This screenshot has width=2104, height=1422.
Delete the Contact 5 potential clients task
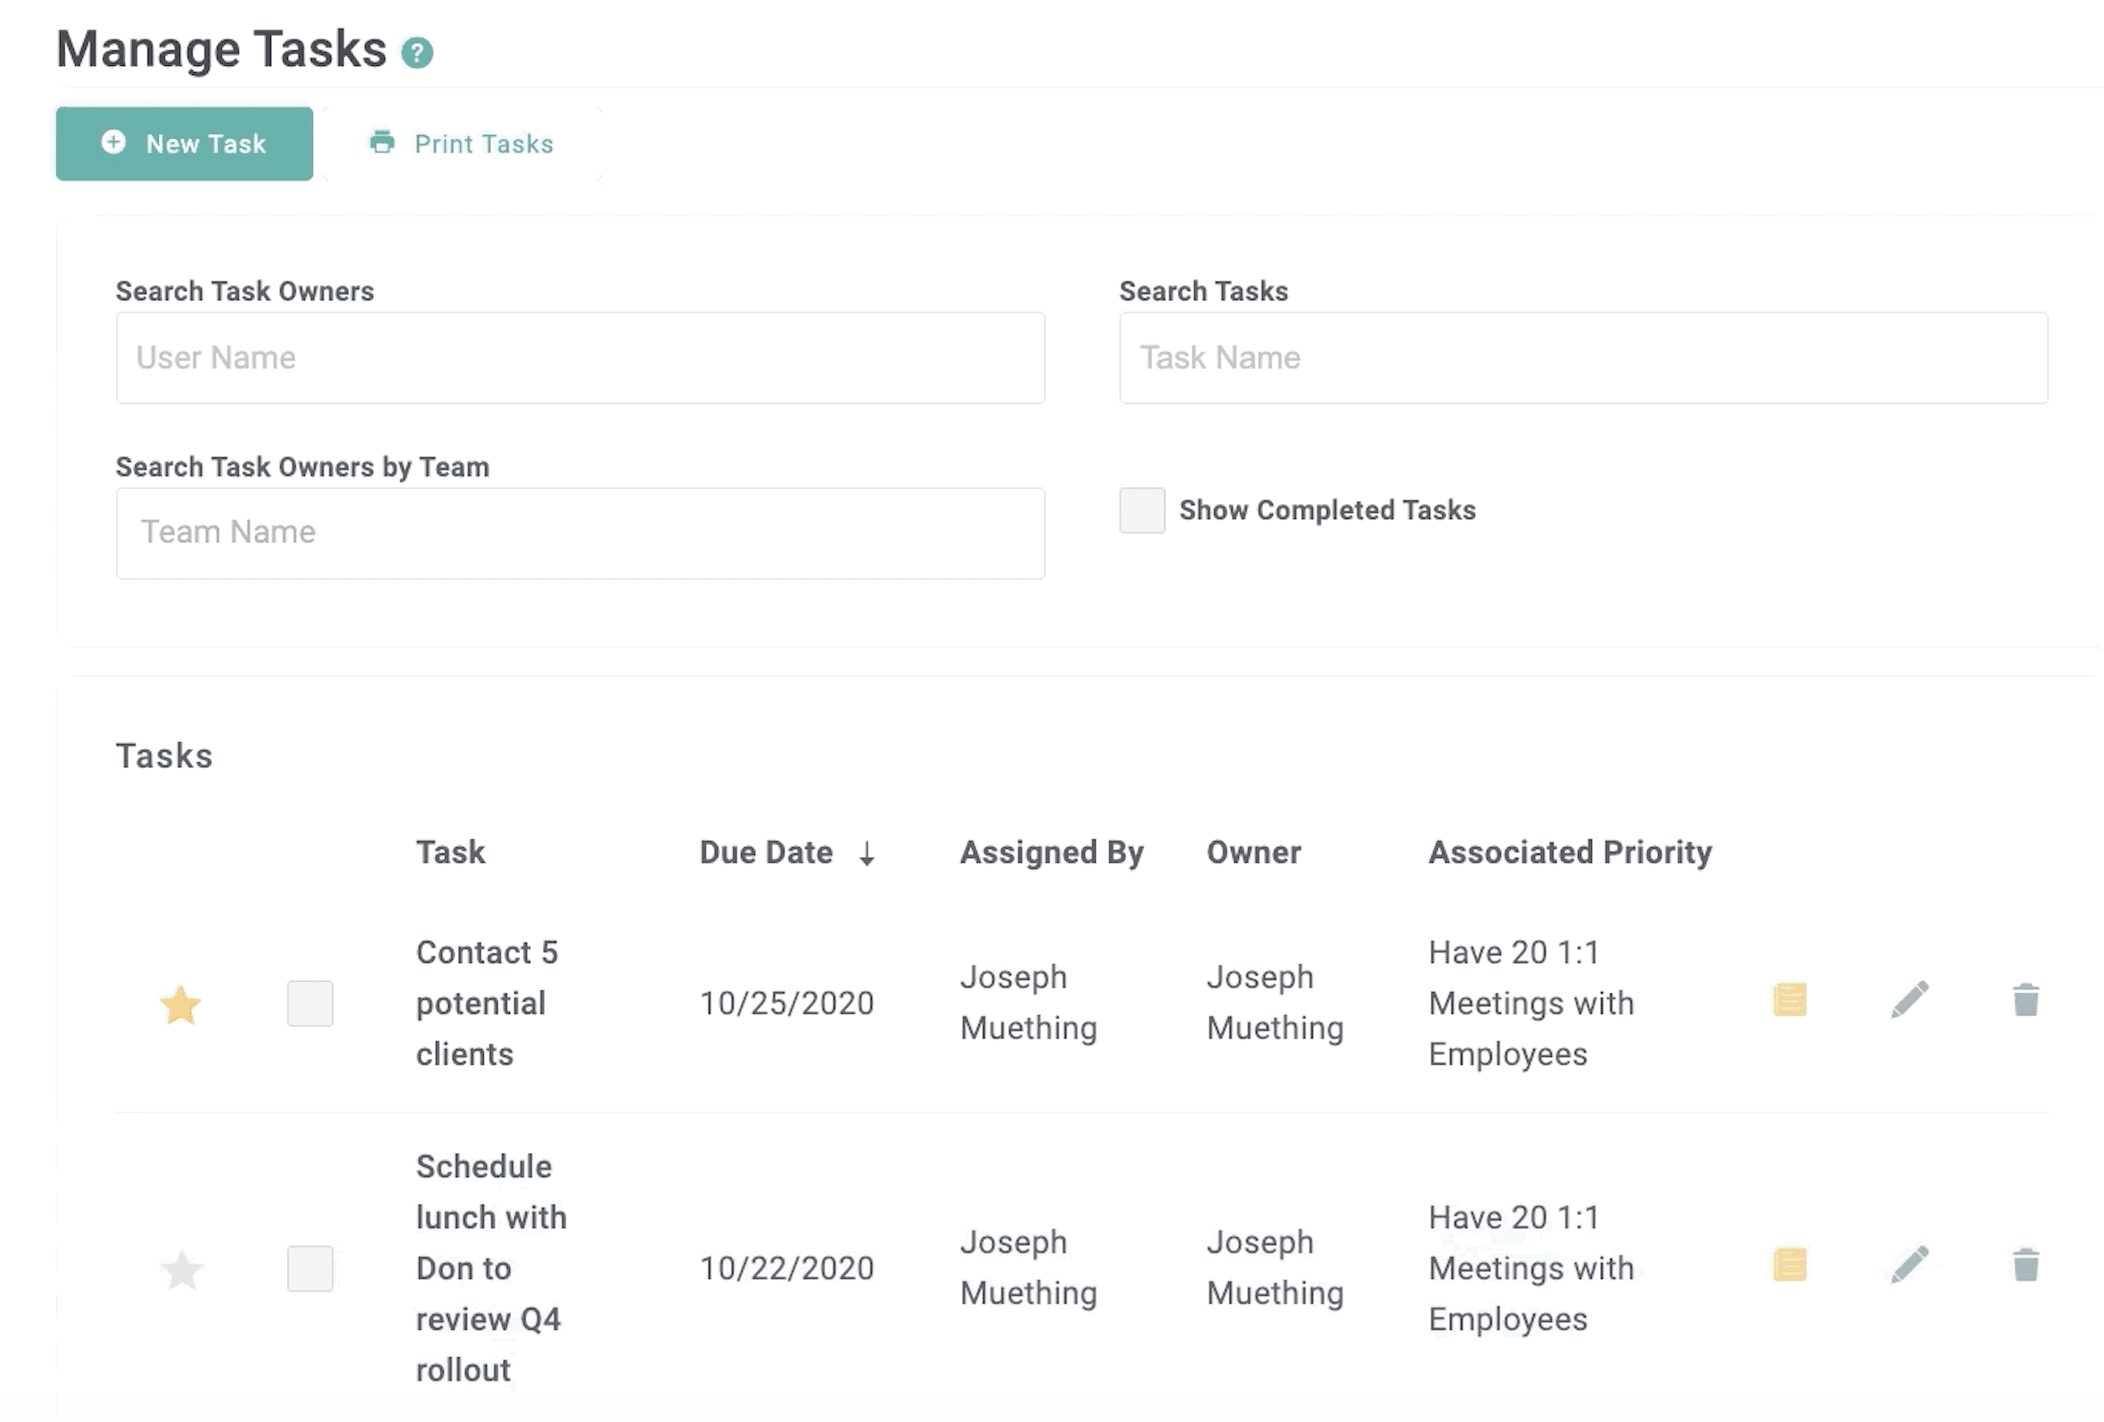(2025, 1000)
